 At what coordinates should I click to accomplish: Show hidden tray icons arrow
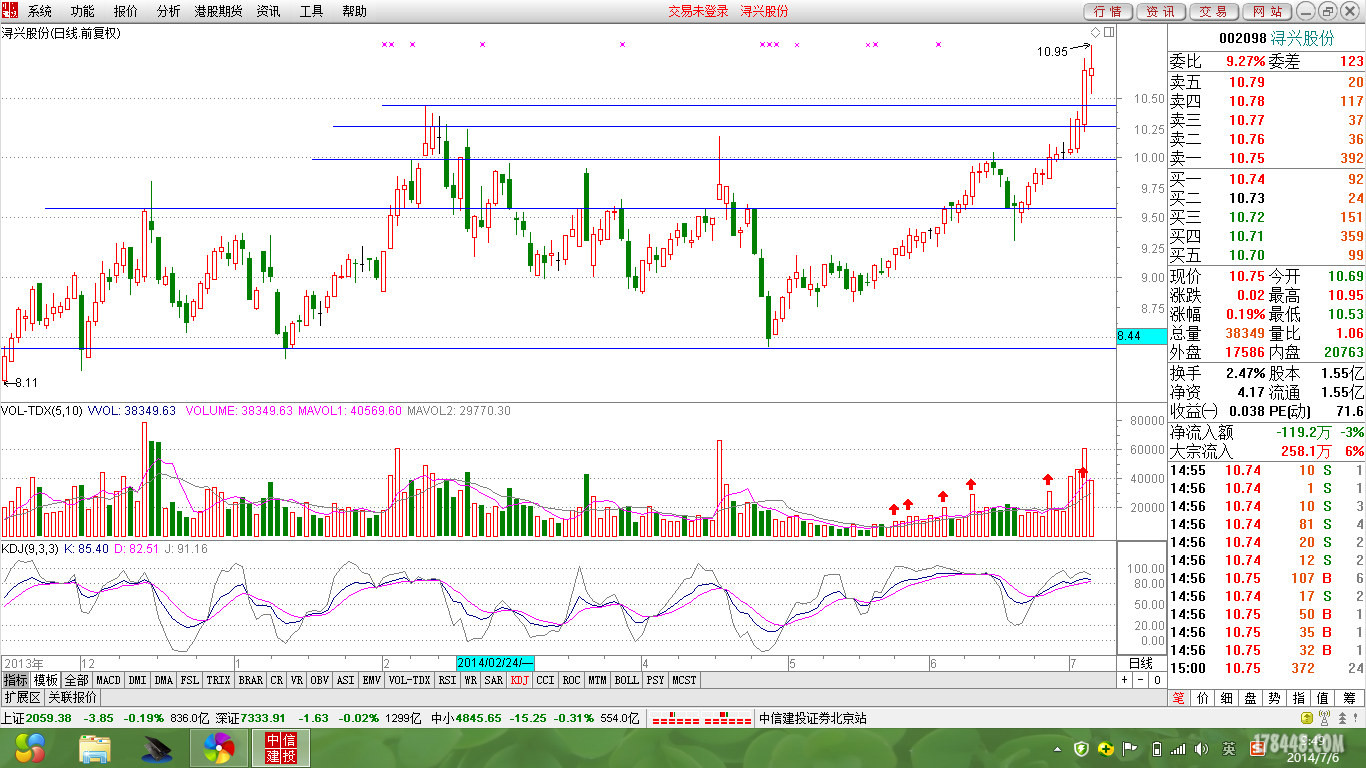pos(1058,748)
